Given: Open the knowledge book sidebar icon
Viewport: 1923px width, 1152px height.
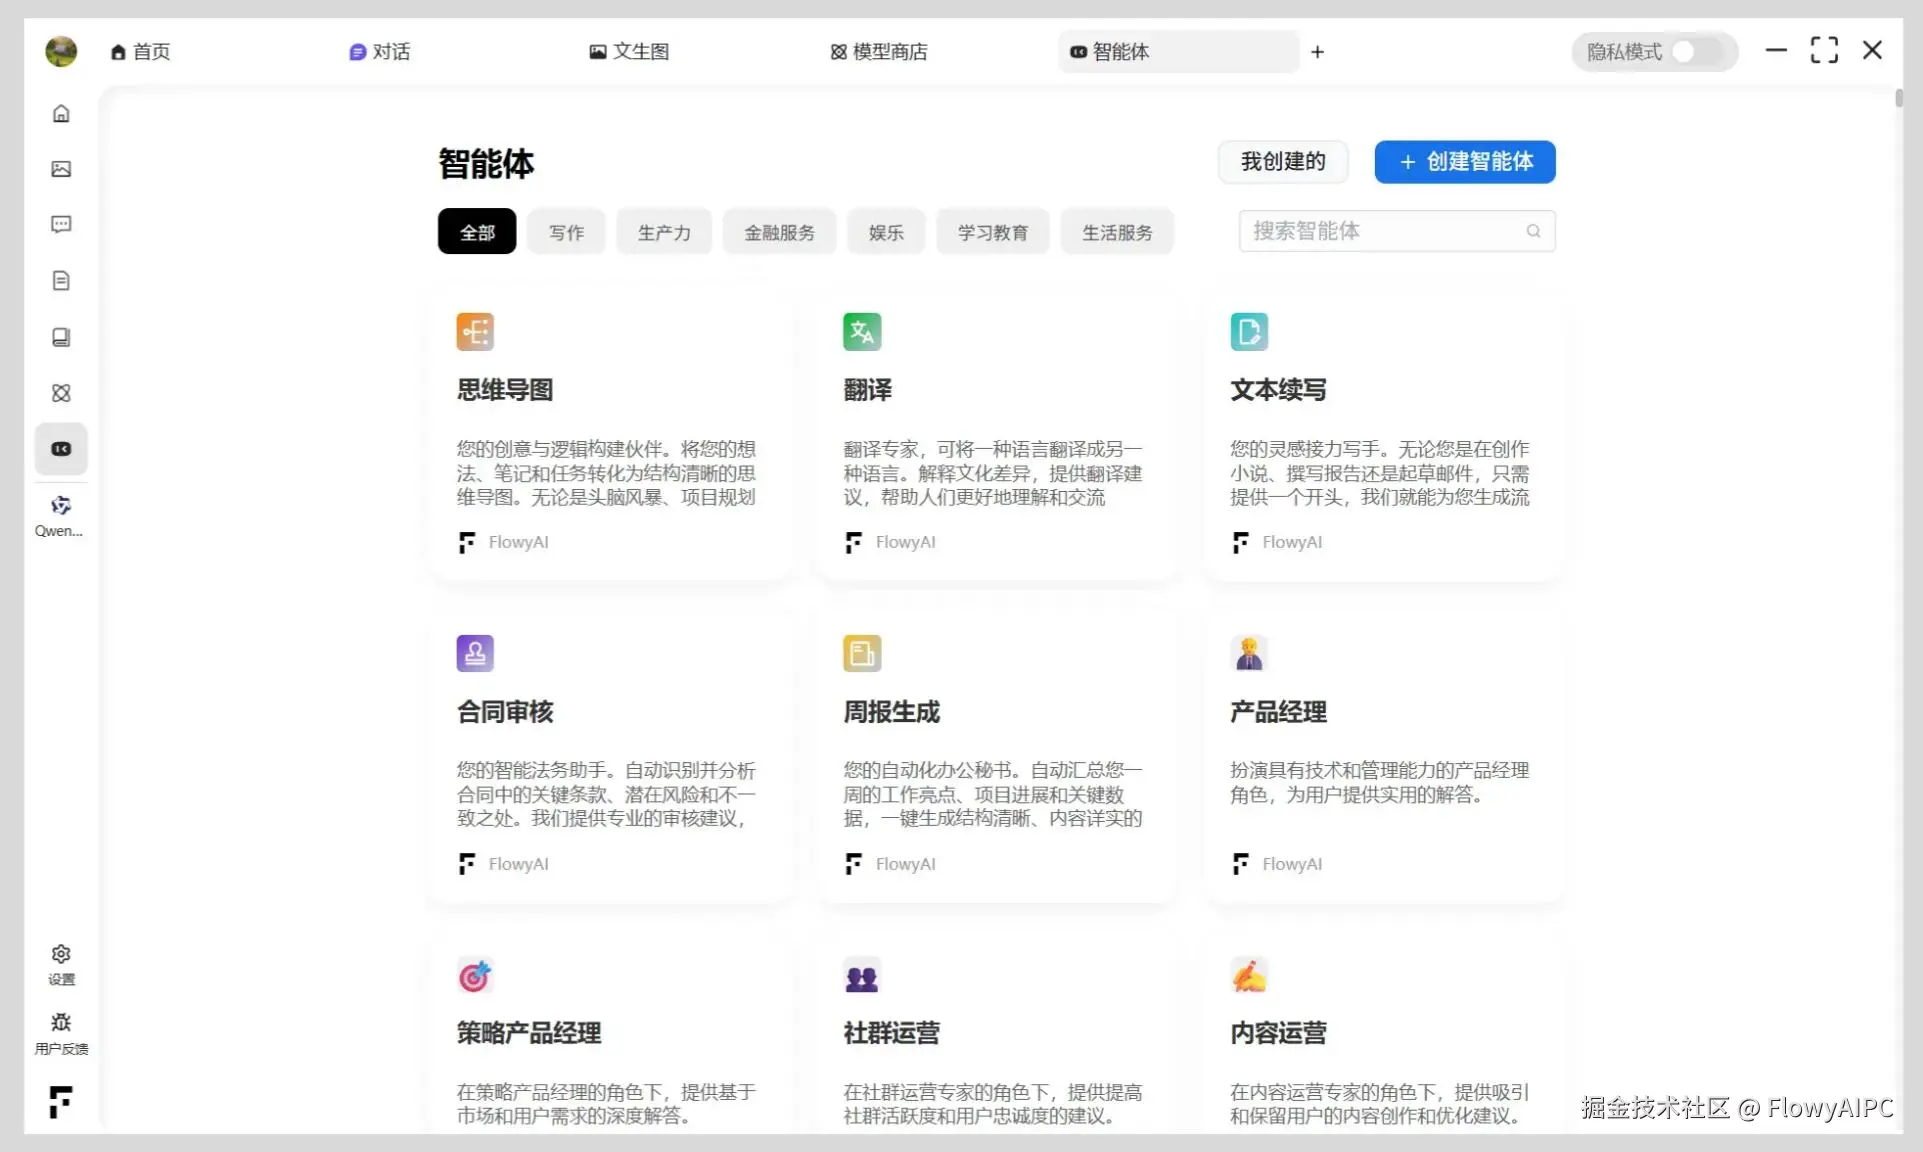Looking at the screenshot, I should 61,337.
